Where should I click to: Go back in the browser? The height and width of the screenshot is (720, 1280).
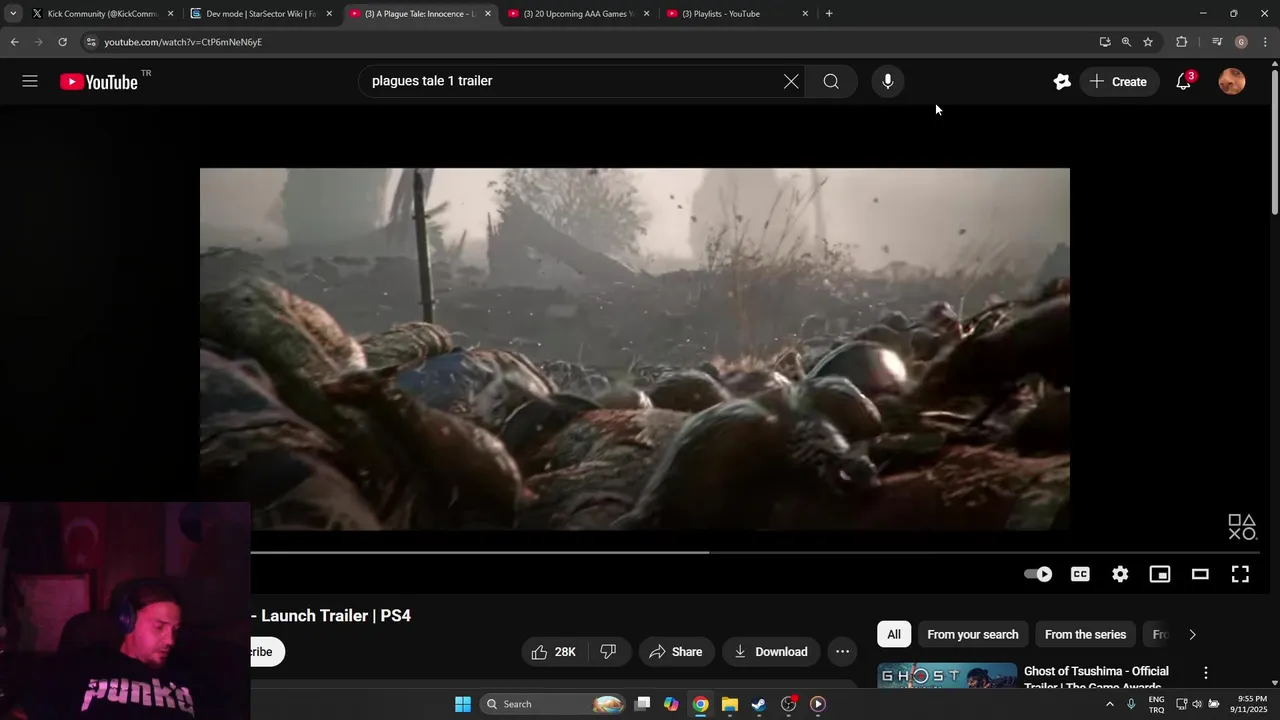pos(14,42)
